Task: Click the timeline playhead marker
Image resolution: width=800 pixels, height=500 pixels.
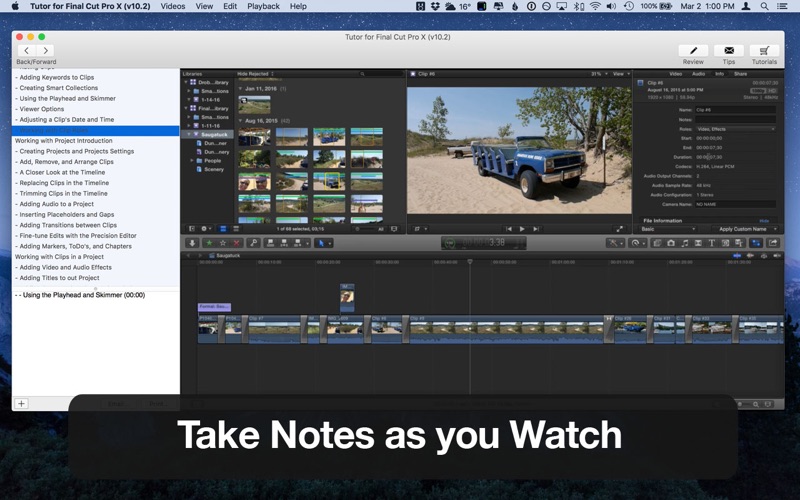Action: pos(470,262)
